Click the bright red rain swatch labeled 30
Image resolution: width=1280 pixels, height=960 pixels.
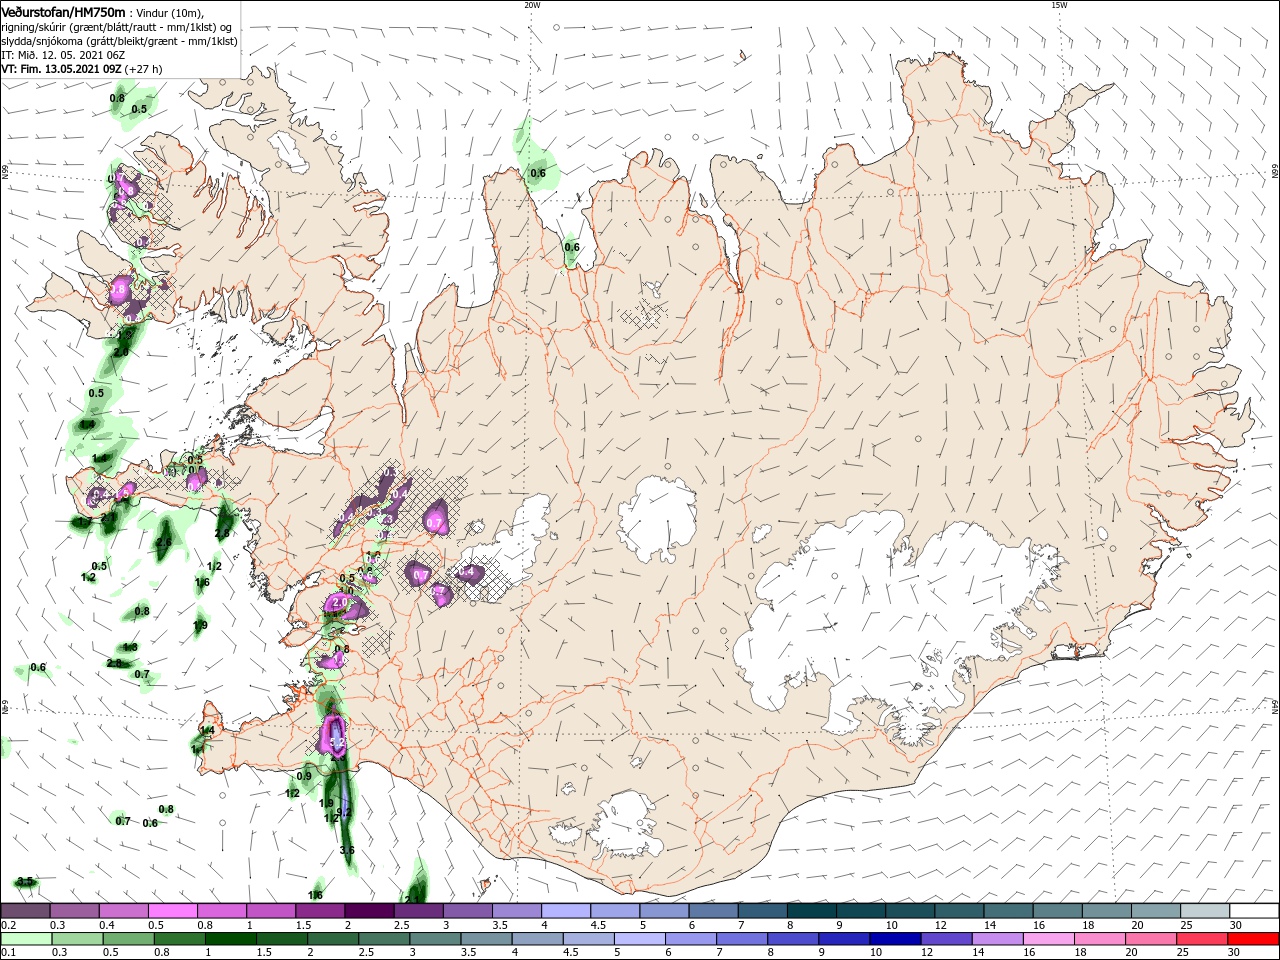pos(1252,939)
